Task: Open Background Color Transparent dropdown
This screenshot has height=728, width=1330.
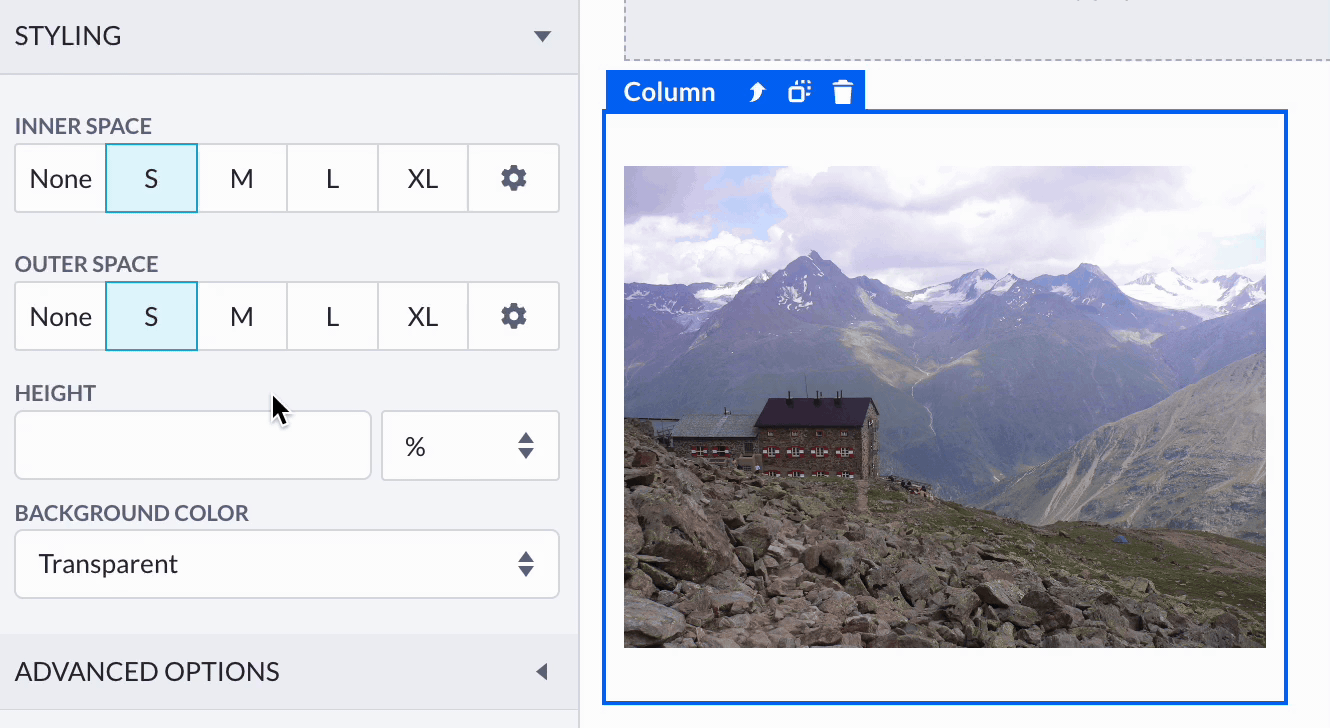Action: 287,564
